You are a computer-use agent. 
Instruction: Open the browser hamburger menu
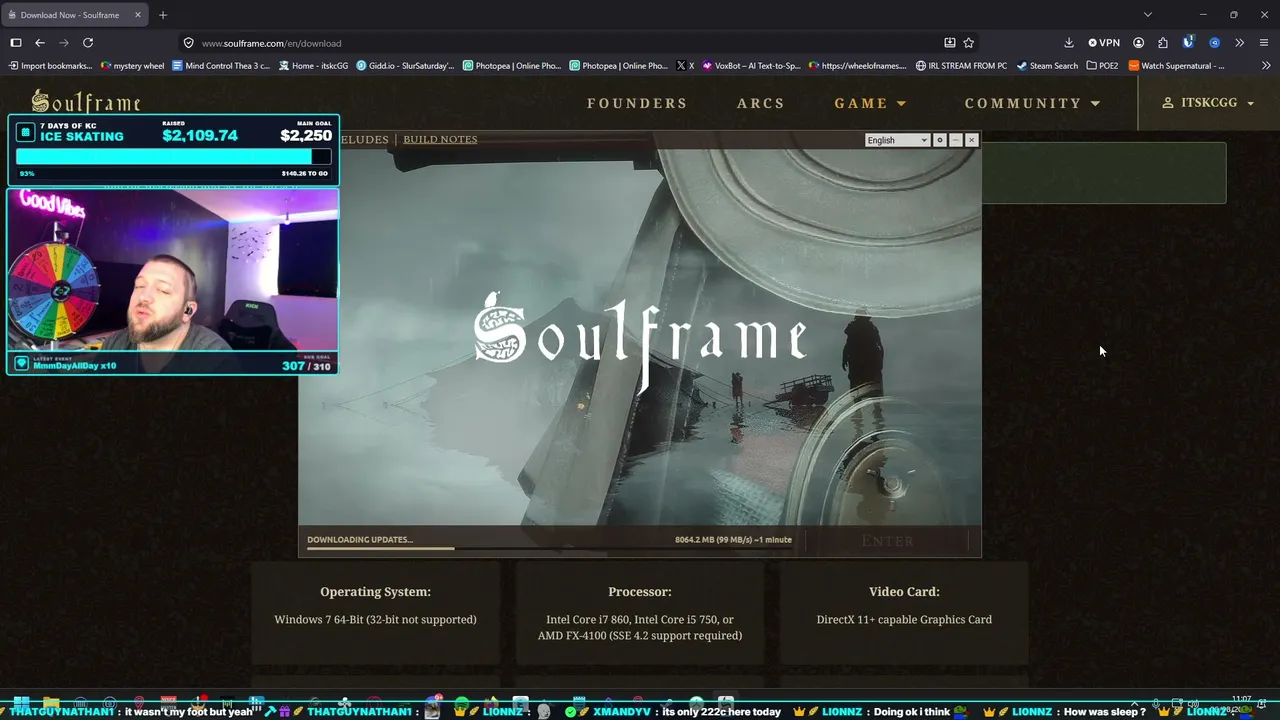click(1264, 43)
